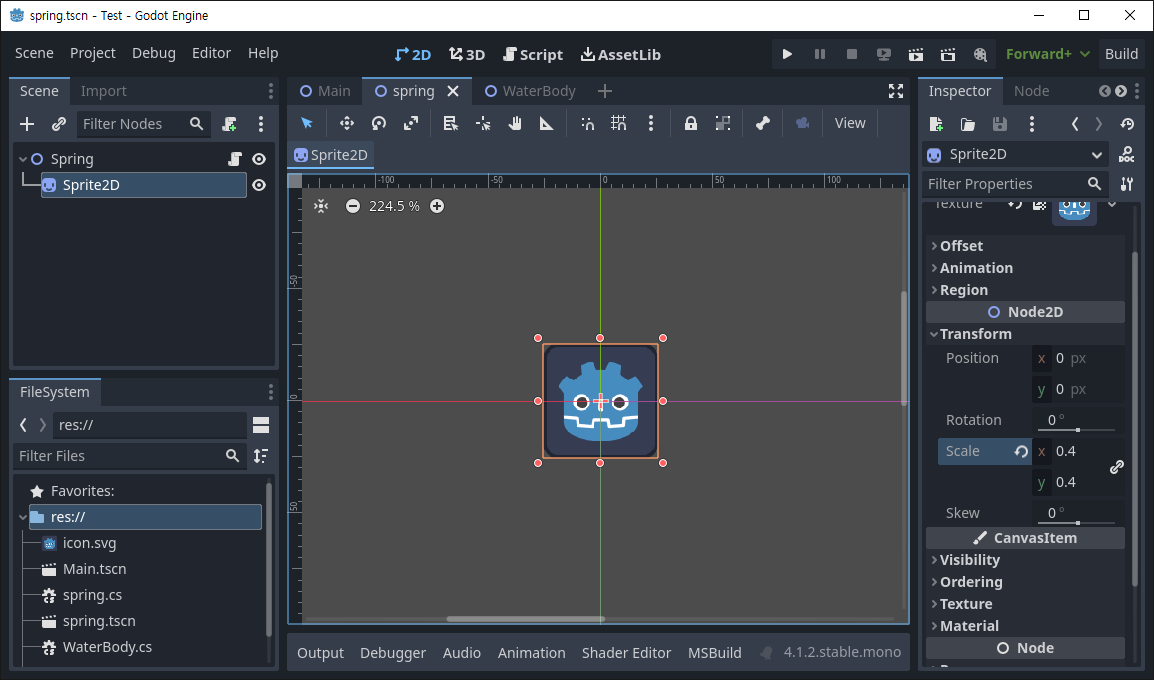Group the selected node's children
Viewport: 1154px width, 680px height.
(723, 123)
